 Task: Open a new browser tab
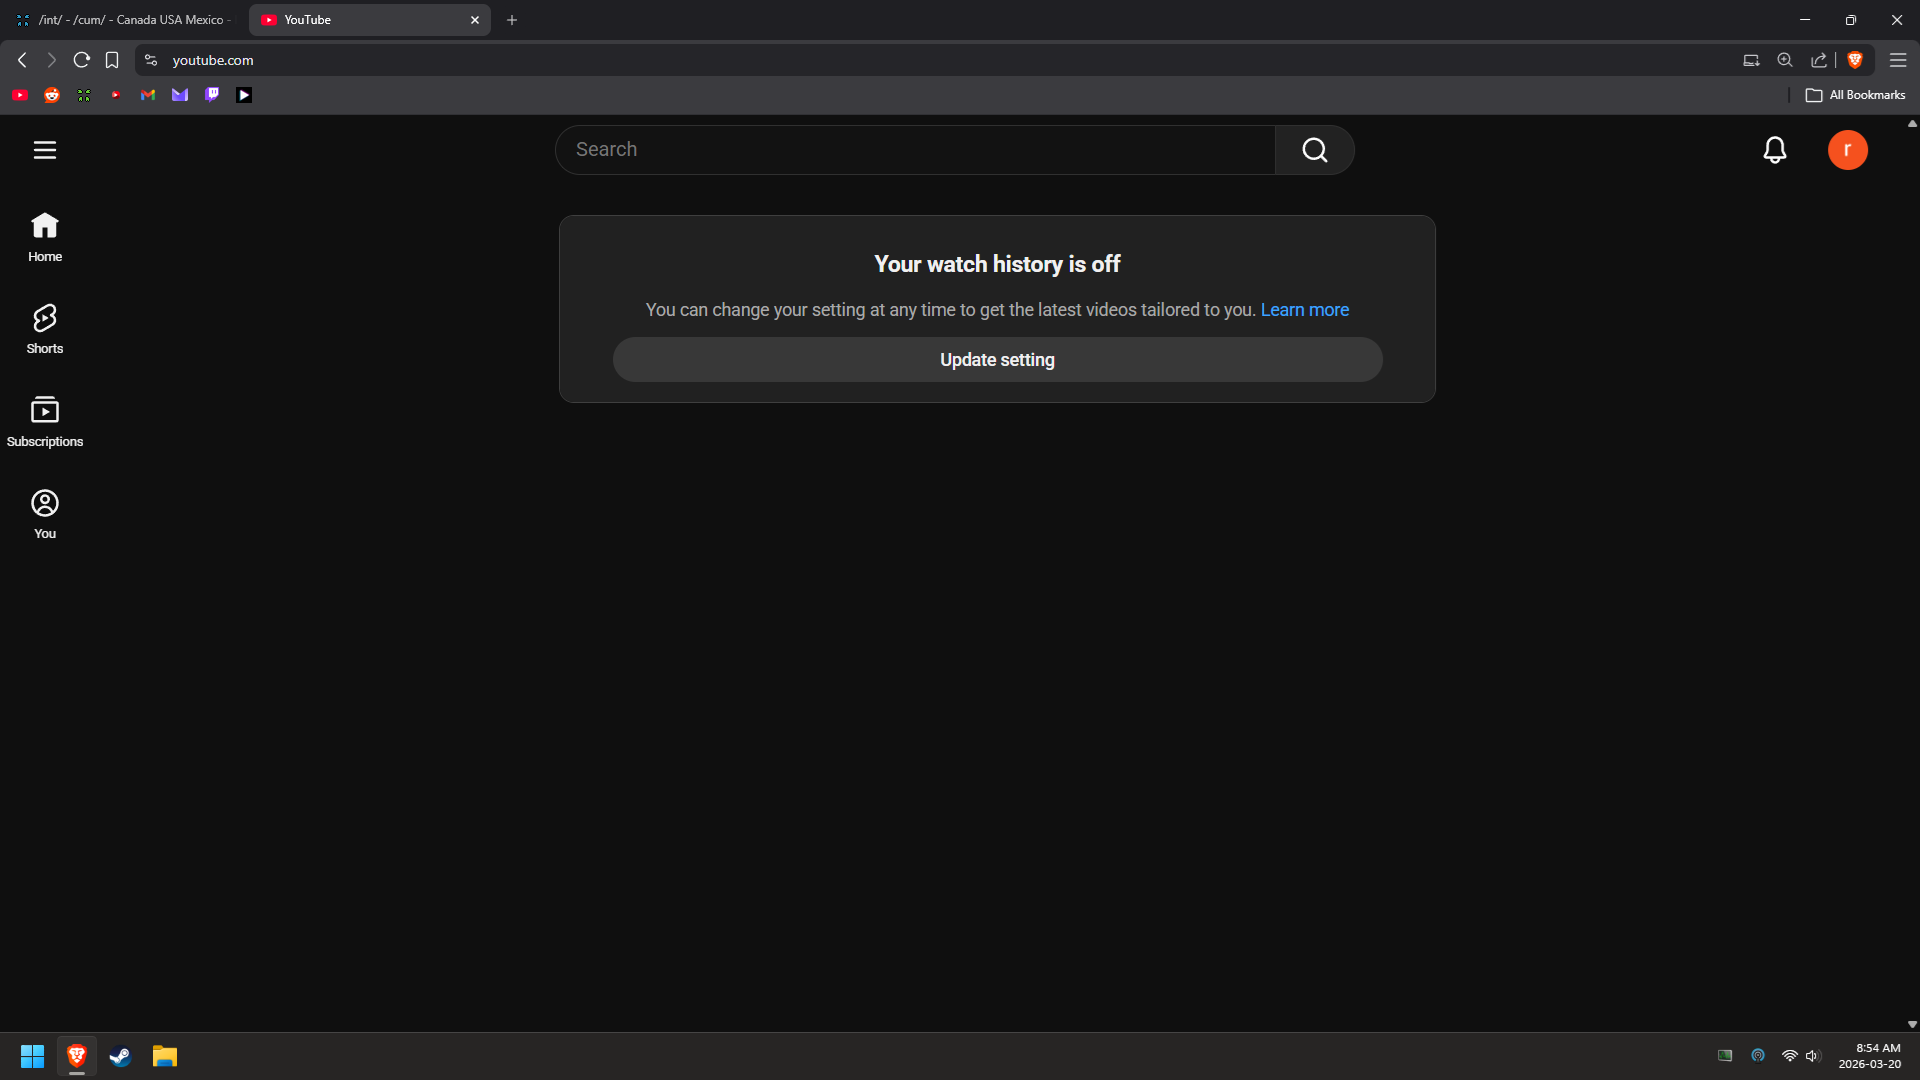(512, 20)
